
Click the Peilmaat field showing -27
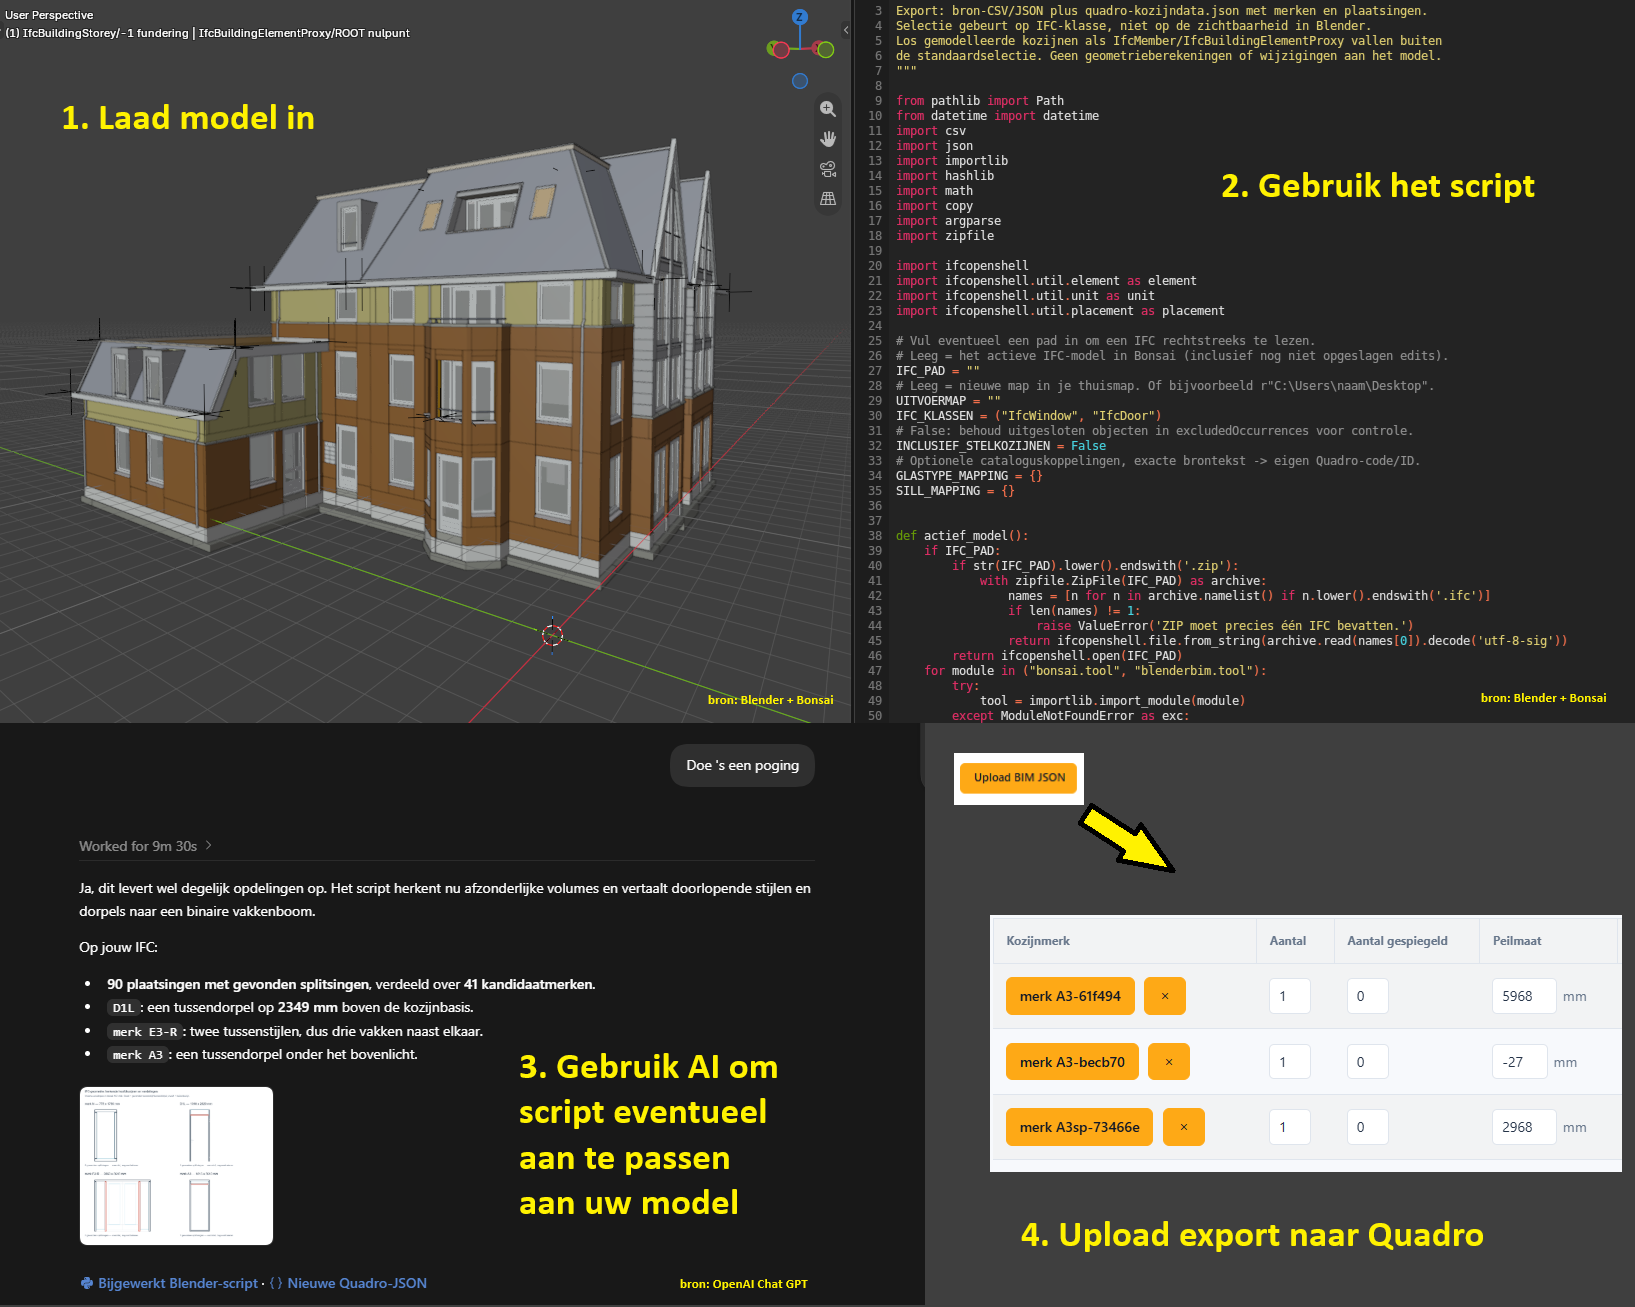(1520, 1062)
